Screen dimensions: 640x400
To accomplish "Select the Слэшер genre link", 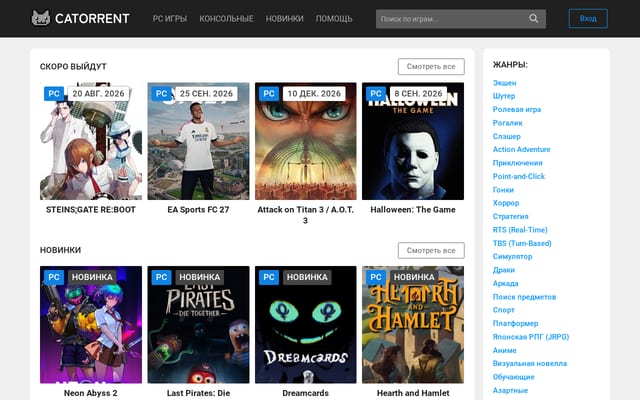I will pos(507,136).
